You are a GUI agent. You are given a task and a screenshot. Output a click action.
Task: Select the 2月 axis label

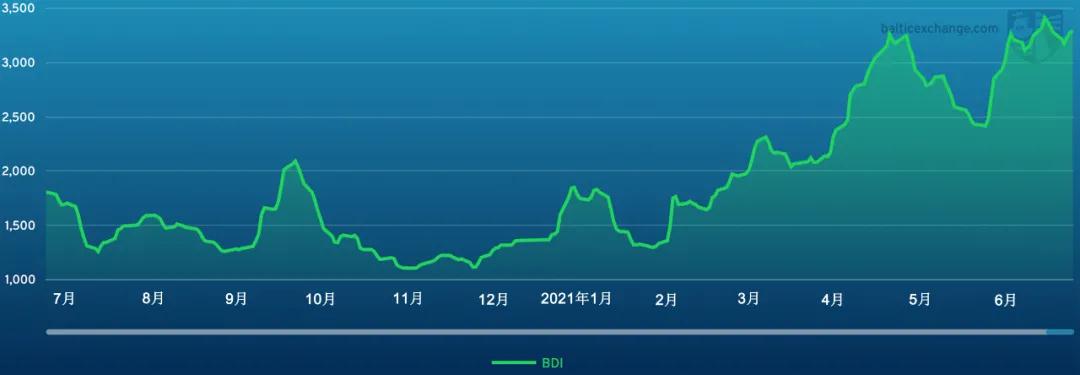[x=666, y=299]
